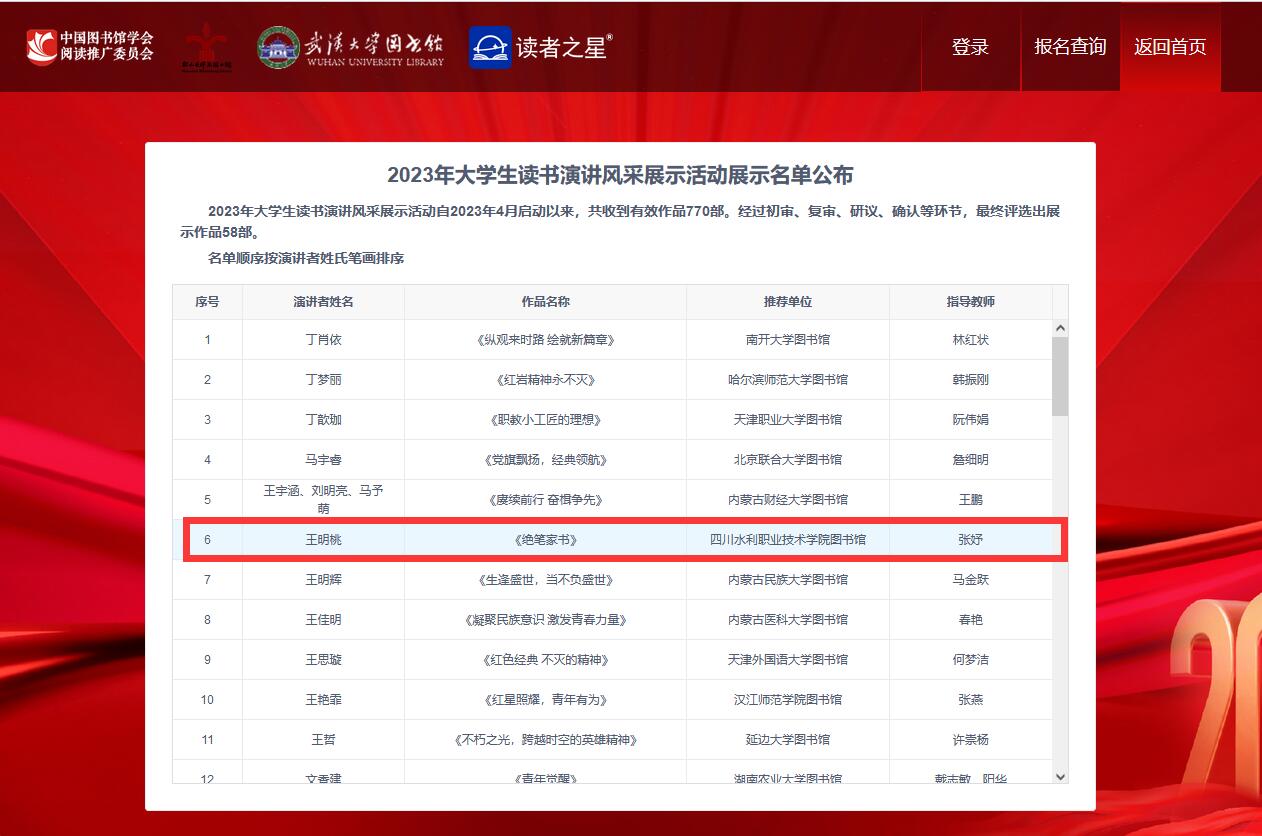Click the 指导教师 column header

pos(971,302)
